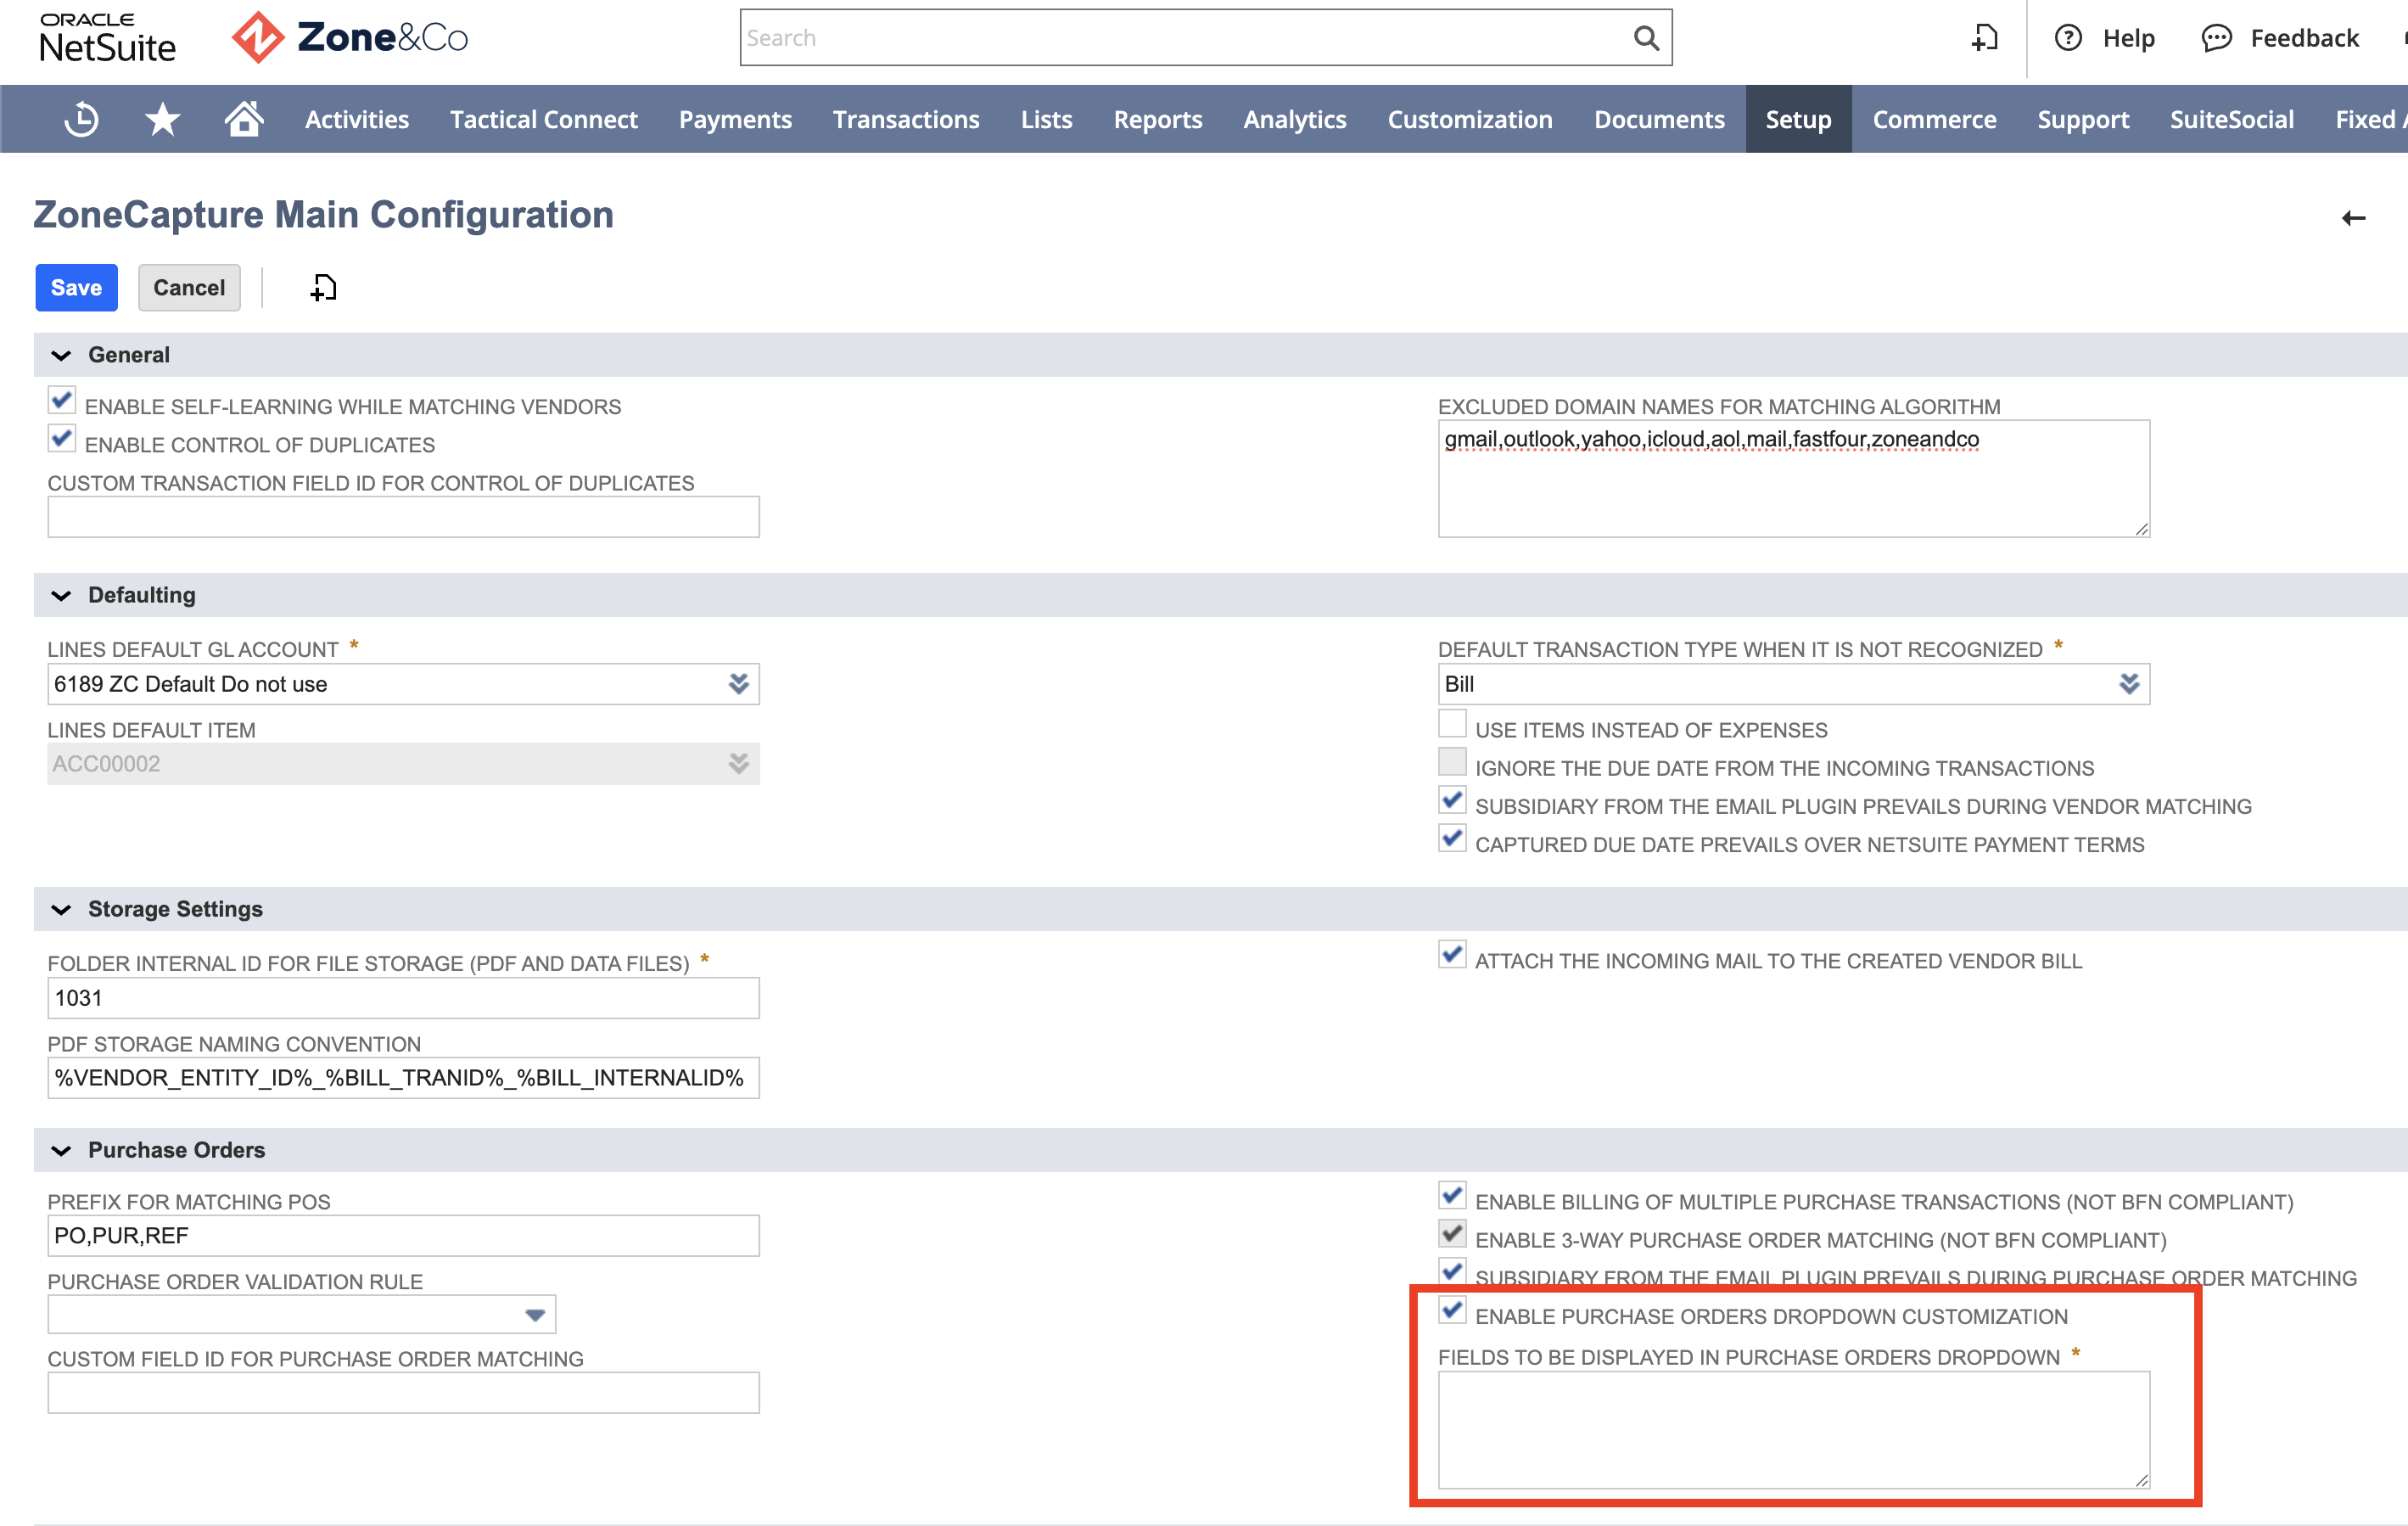
Task: Click the Create New icon in header
Action: (1984, 38)
